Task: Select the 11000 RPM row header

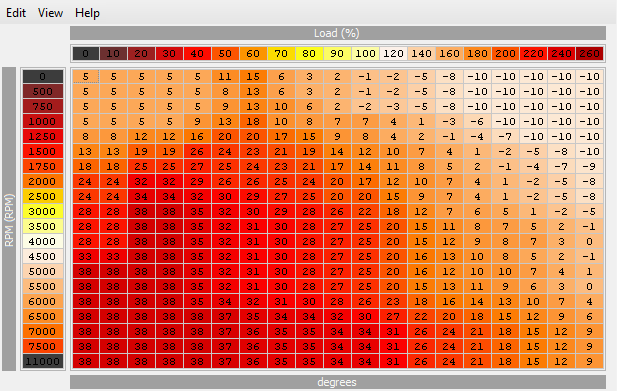Action: 42,361
